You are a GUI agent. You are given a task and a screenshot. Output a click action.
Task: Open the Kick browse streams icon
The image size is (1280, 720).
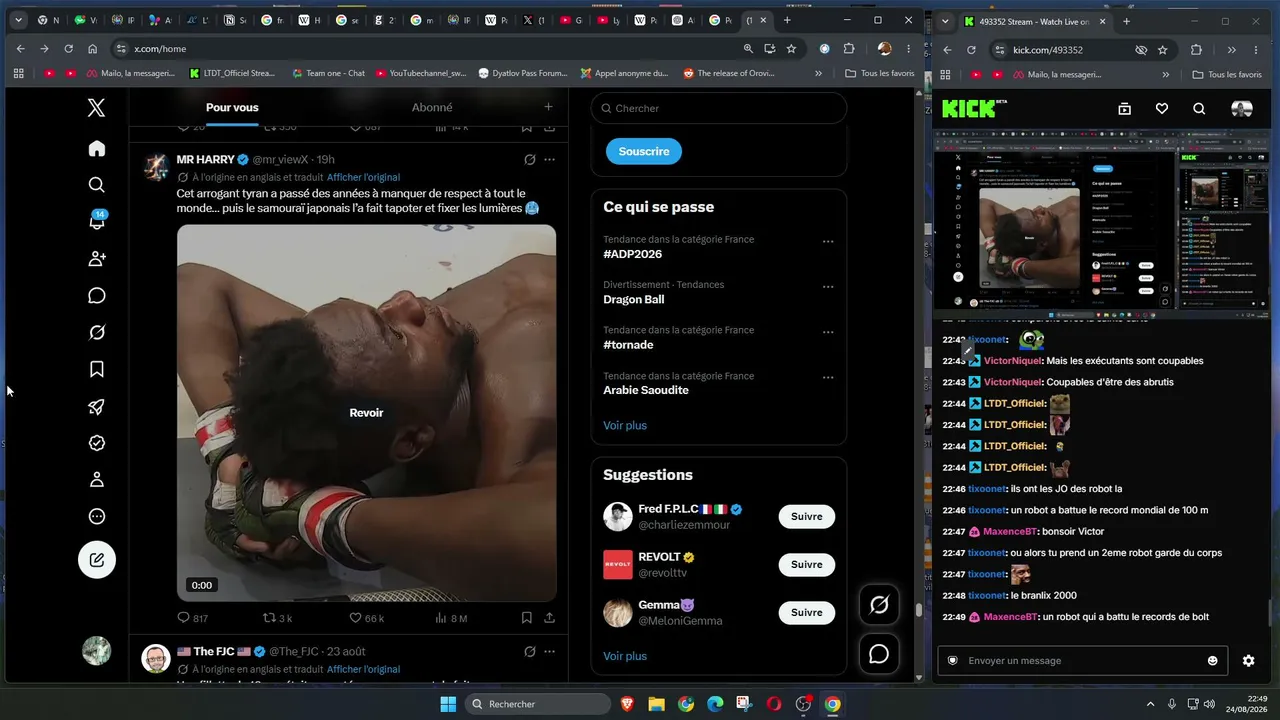(1124, 109)
